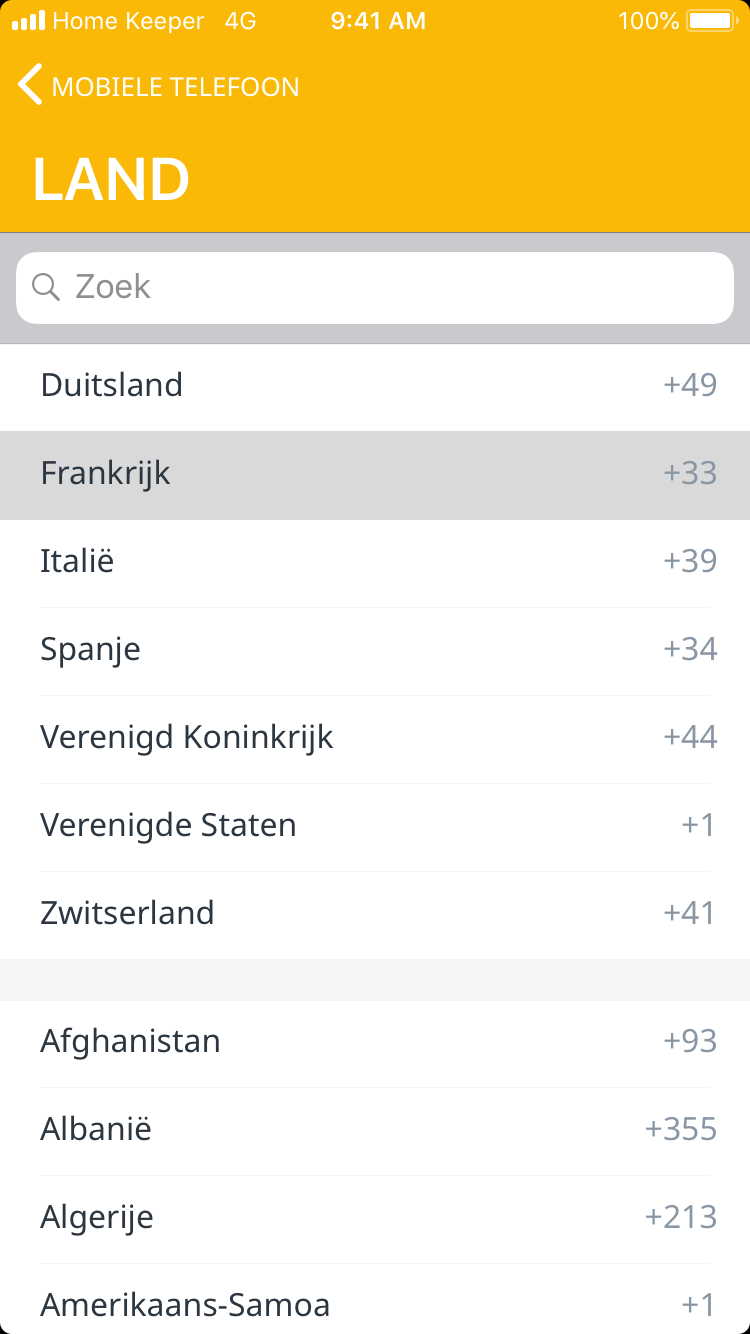The width and height of the screenshot is (750, 1334).
Task: Tap the magnifying glass search icon
Action: [46, 287]
